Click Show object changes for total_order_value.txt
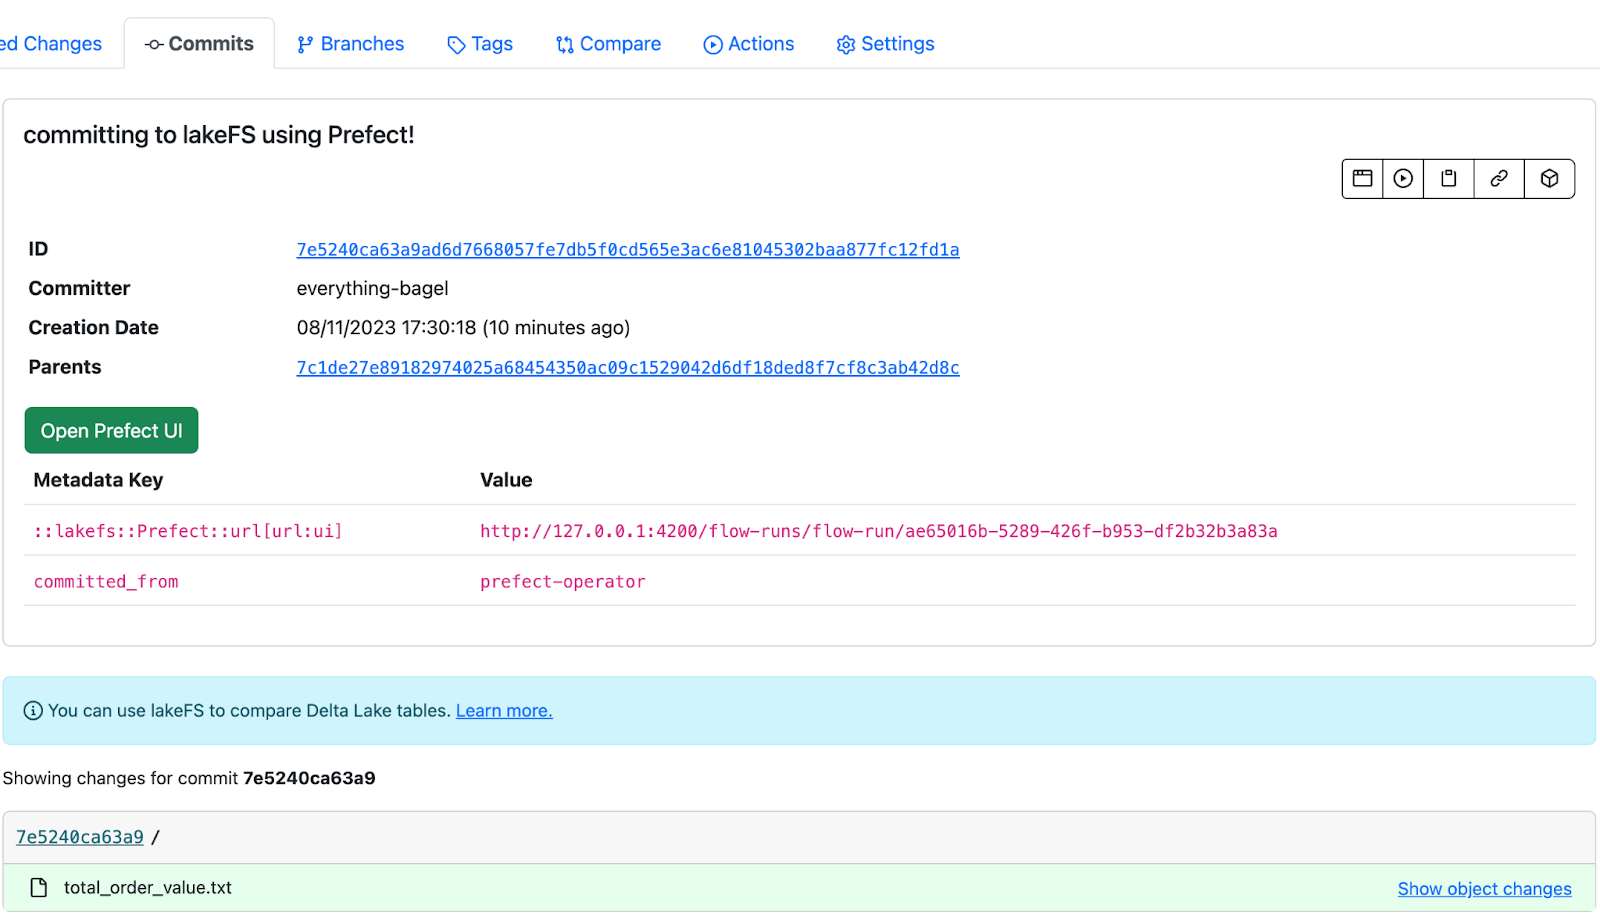 click(x=1484, y=889)
